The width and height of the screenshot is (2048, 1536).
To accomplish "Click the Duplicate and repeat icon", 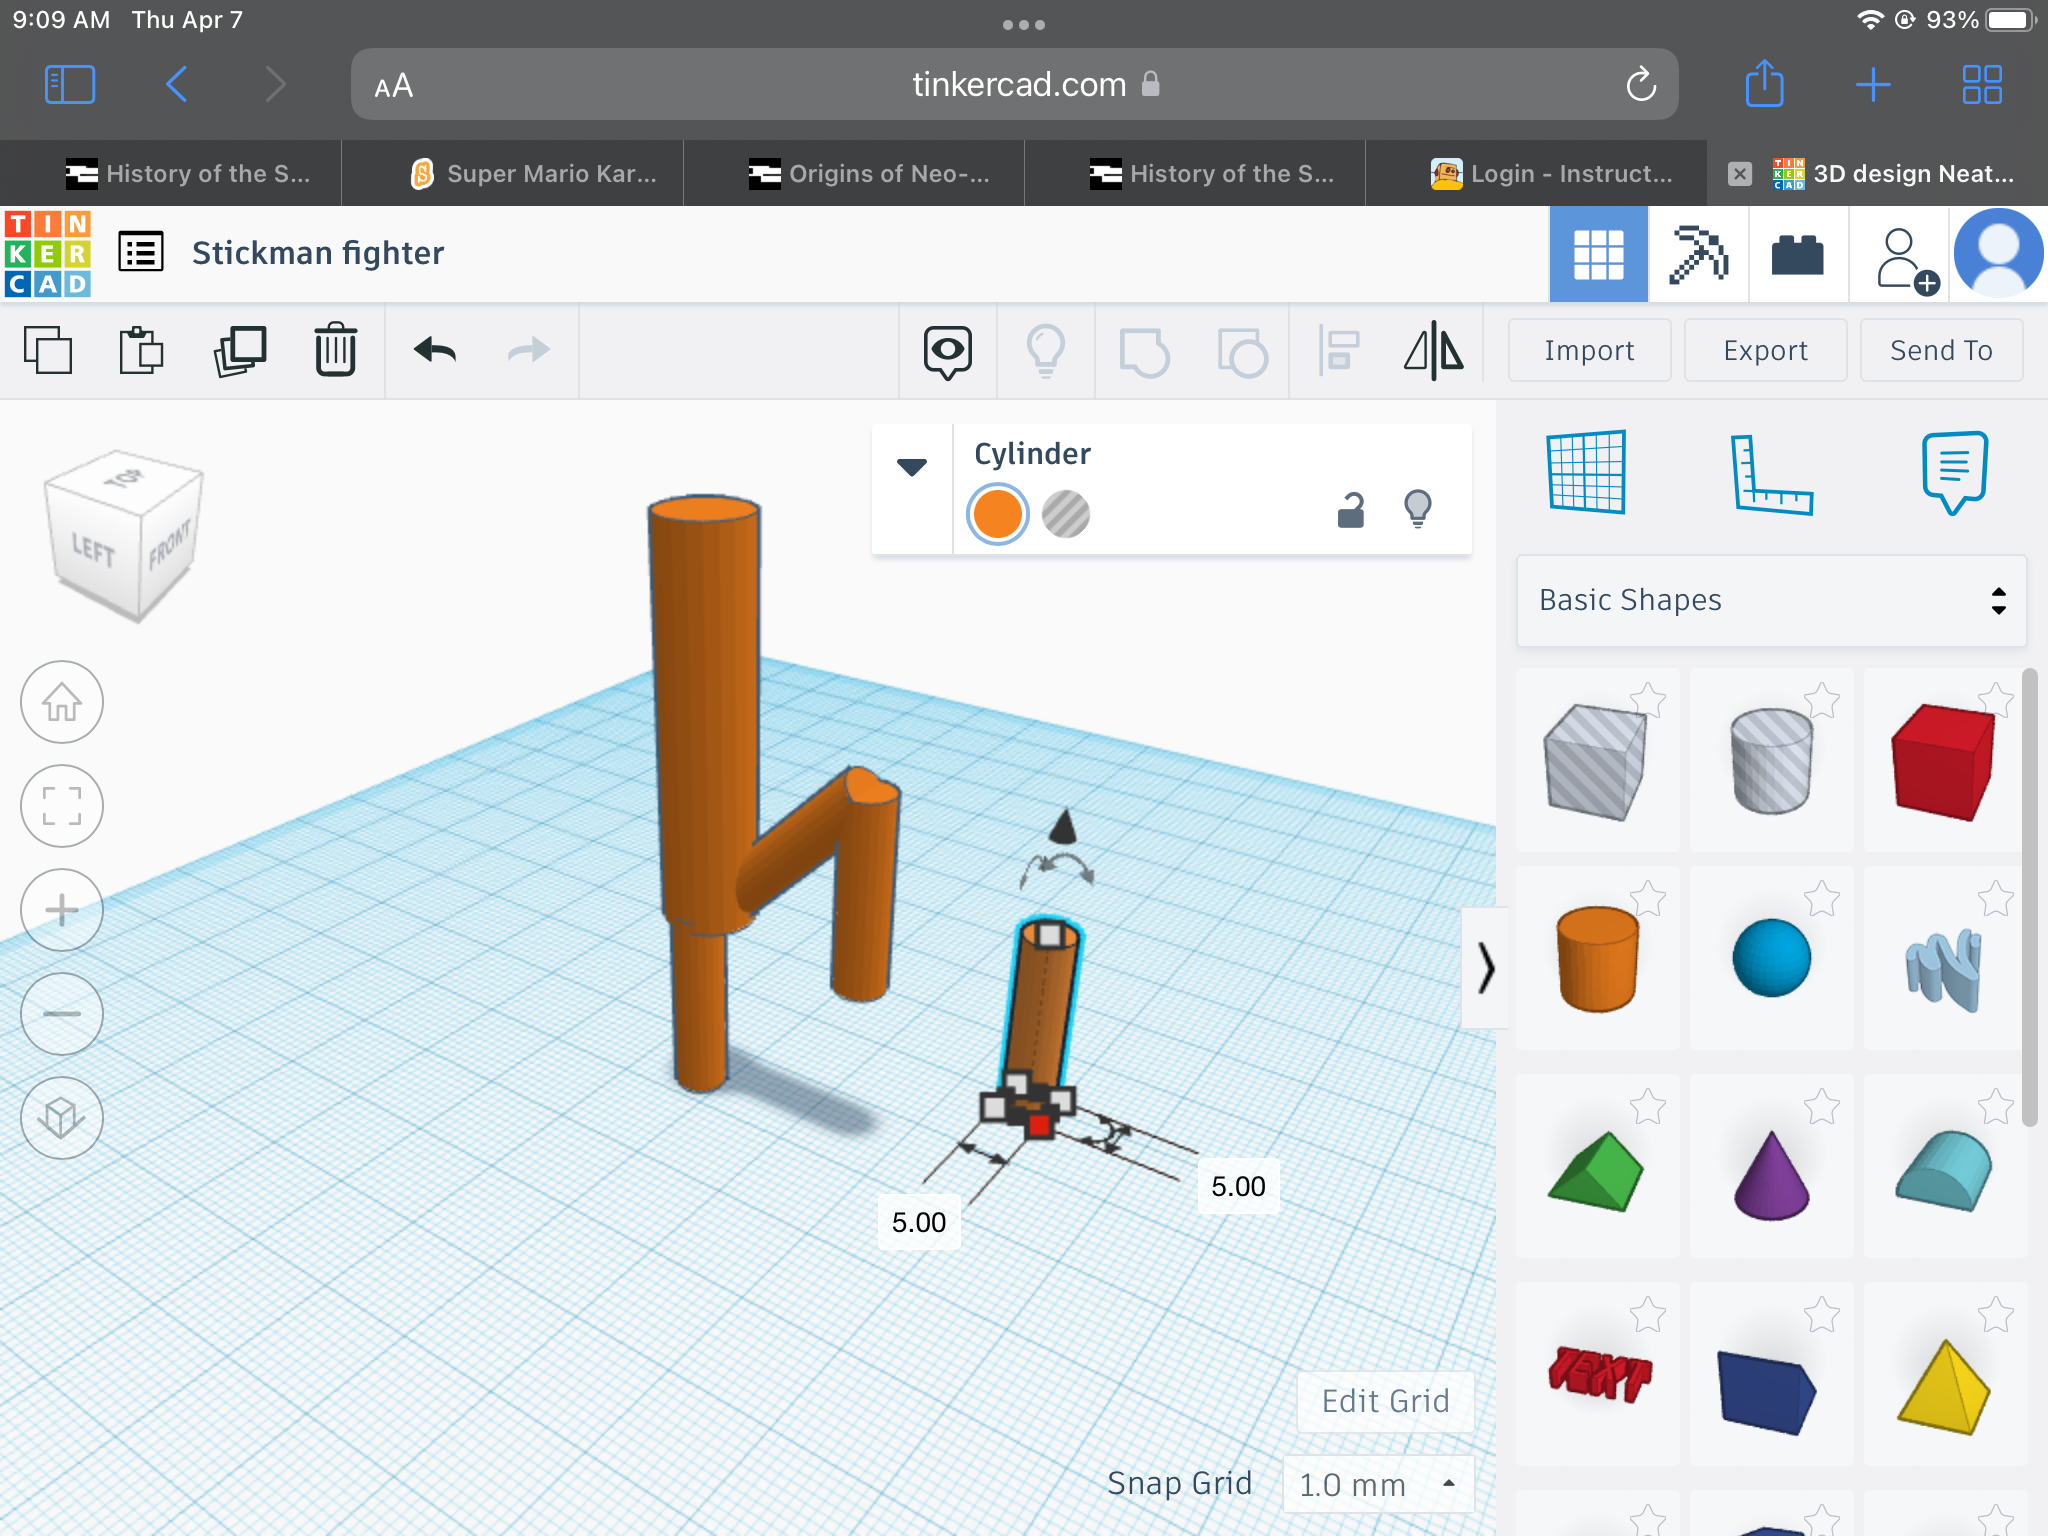I will [x=240, y=350].
